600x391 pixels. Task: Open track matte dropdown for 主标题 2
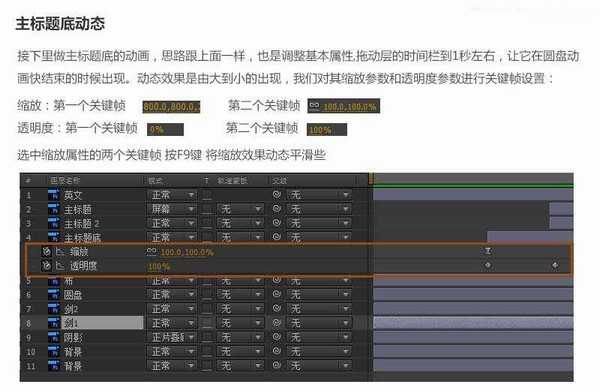(240, 223)
